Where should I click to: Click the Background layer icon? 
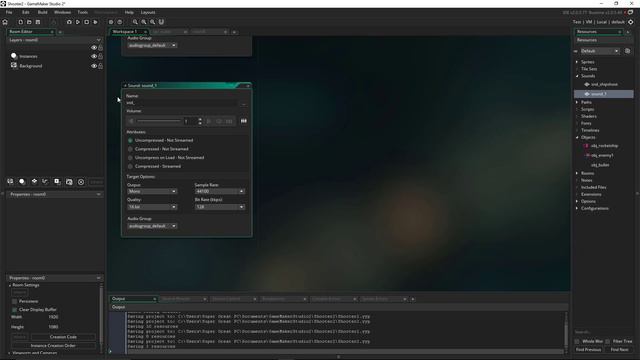[14, 65]
